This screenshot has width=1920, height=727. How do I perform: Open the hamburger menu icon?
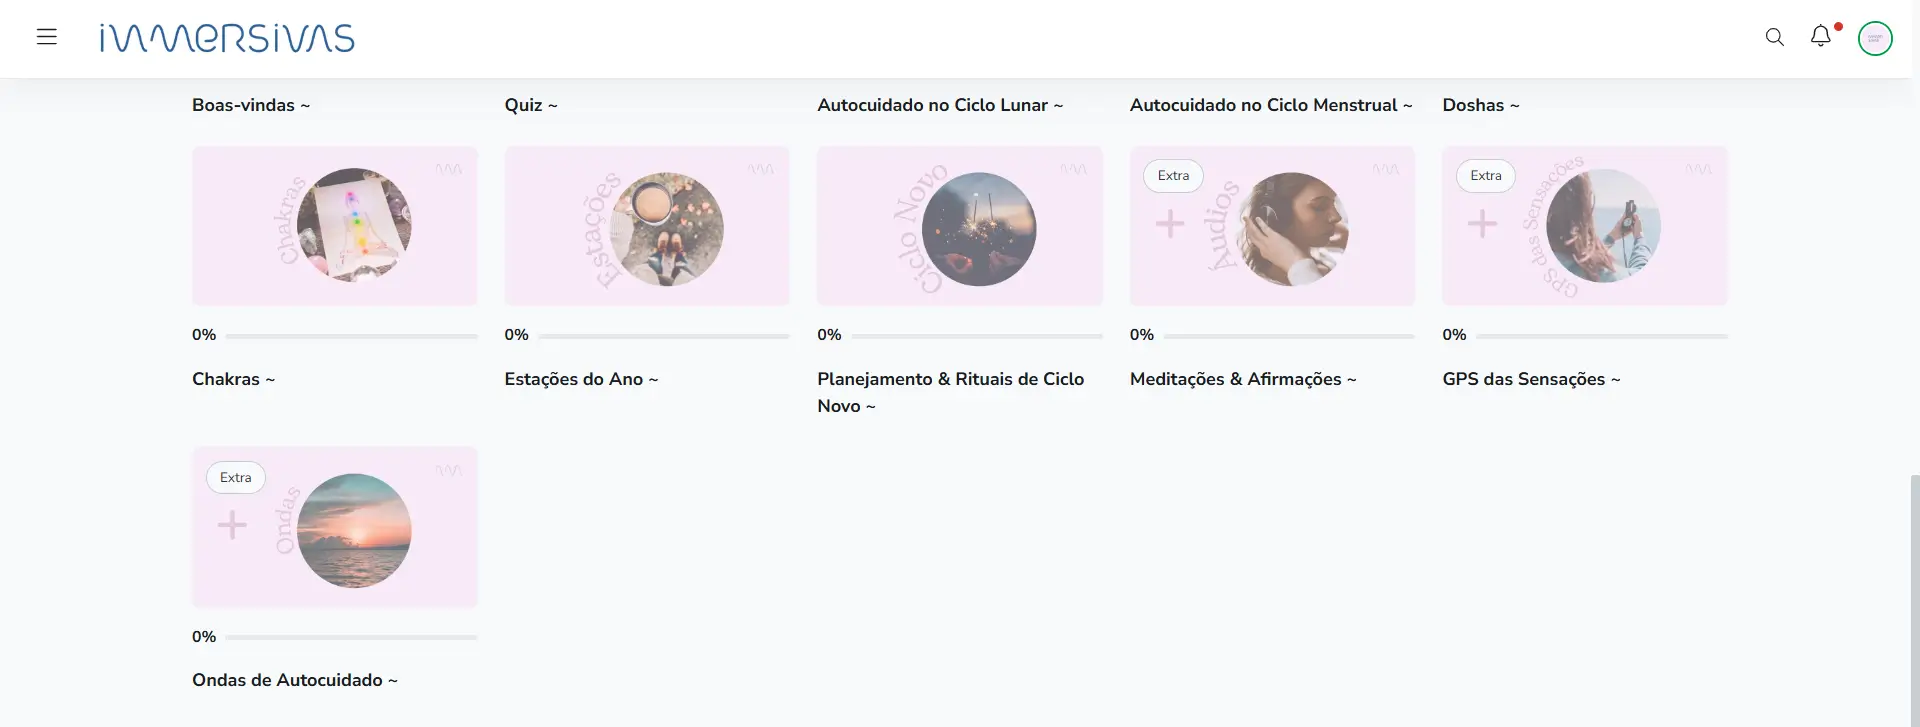click(x=47, y=37)
